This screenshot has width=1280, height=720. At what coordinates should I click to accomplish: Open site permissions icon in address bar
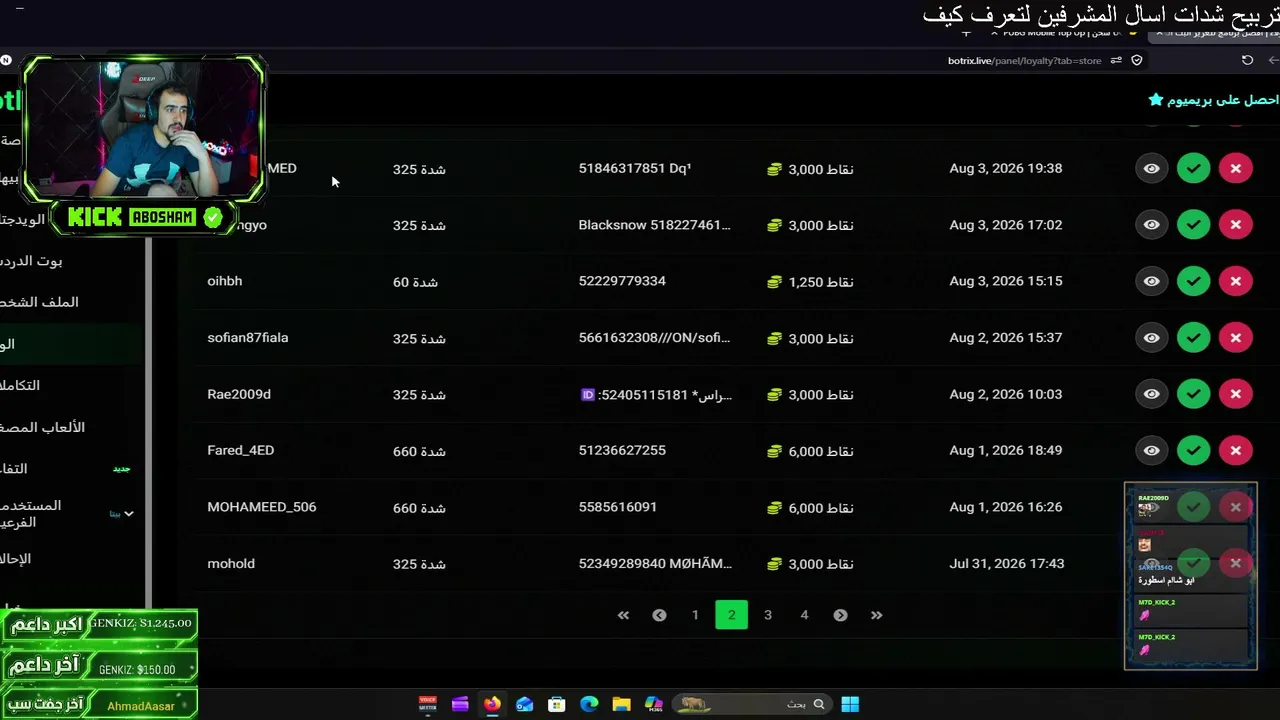(x=1116, y=60)
